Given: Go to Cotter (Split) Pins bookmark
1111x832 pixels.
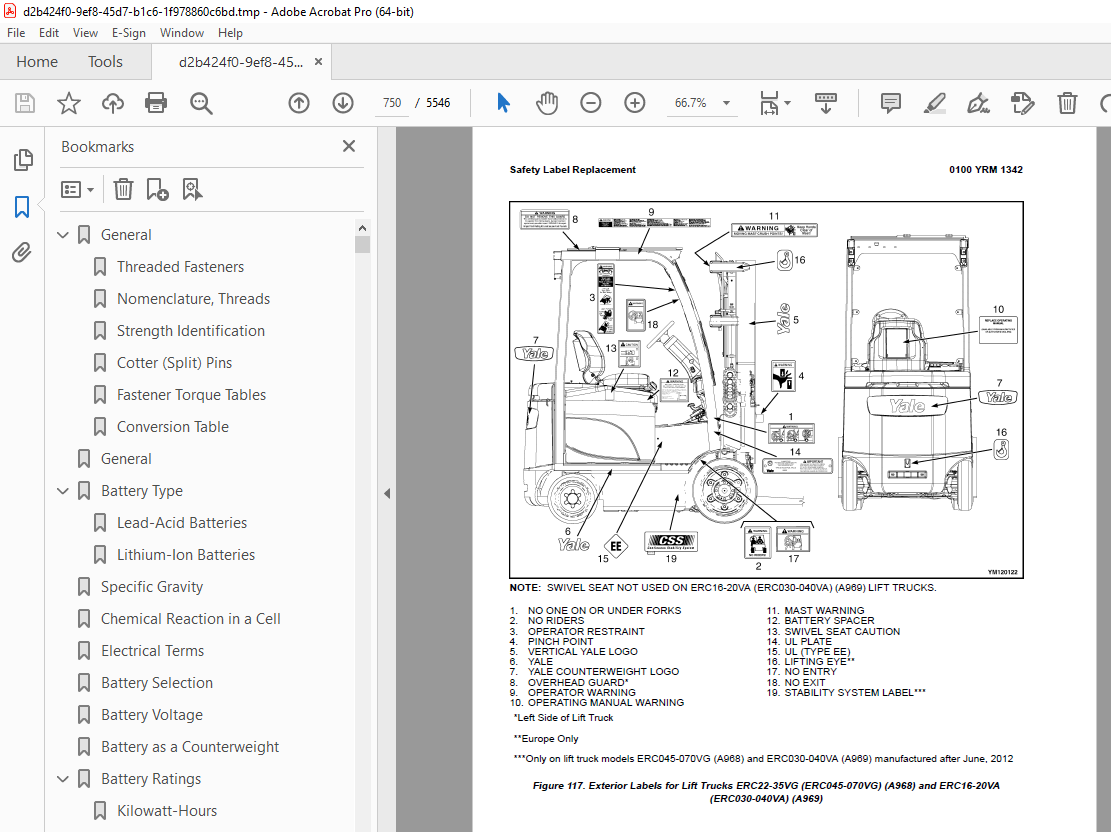Looking at the screenshot, I should tap(174, 362).
